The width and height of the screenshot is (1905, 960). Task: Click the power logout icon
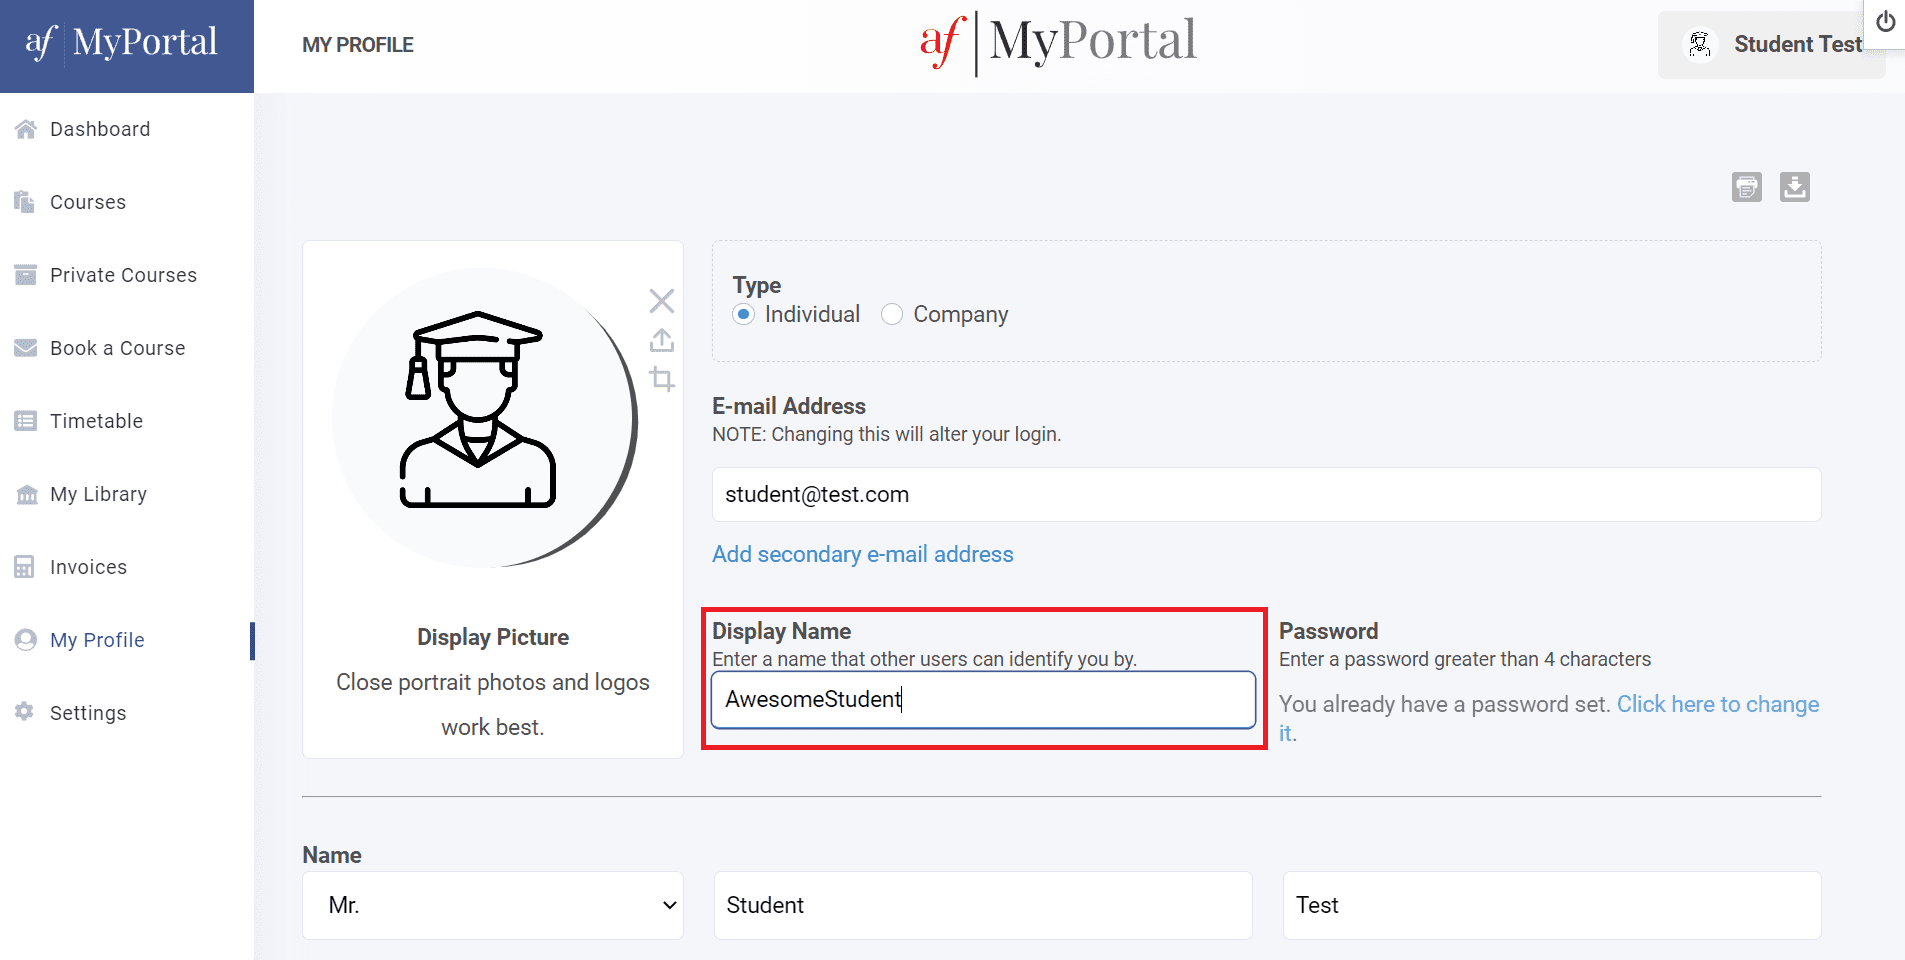tap(1885, 22)
